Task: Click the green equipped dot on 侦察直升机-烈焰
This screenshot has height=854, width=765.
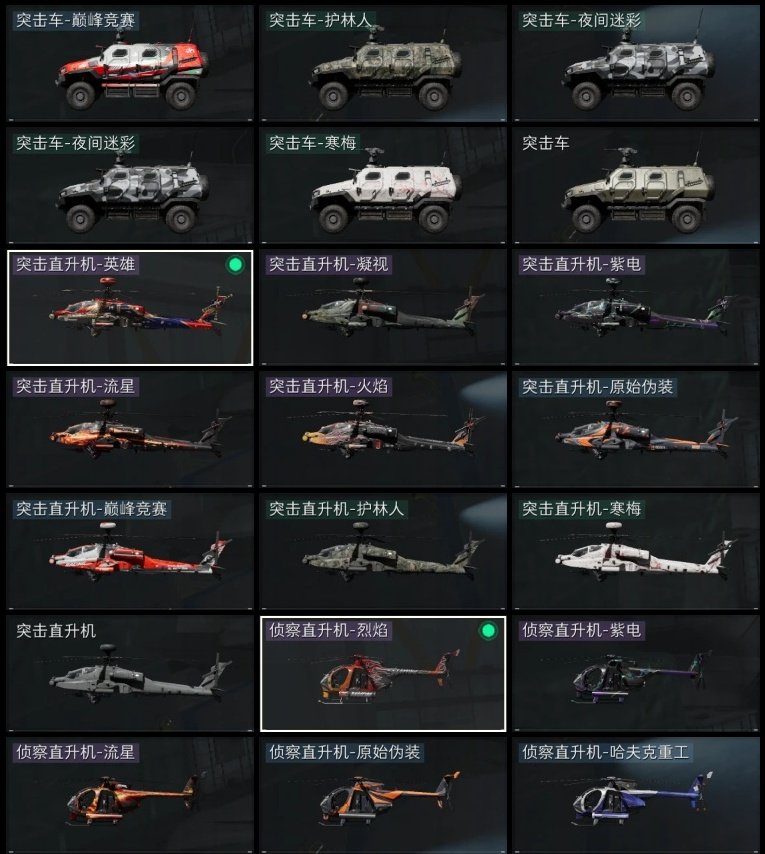Action: 488,631
